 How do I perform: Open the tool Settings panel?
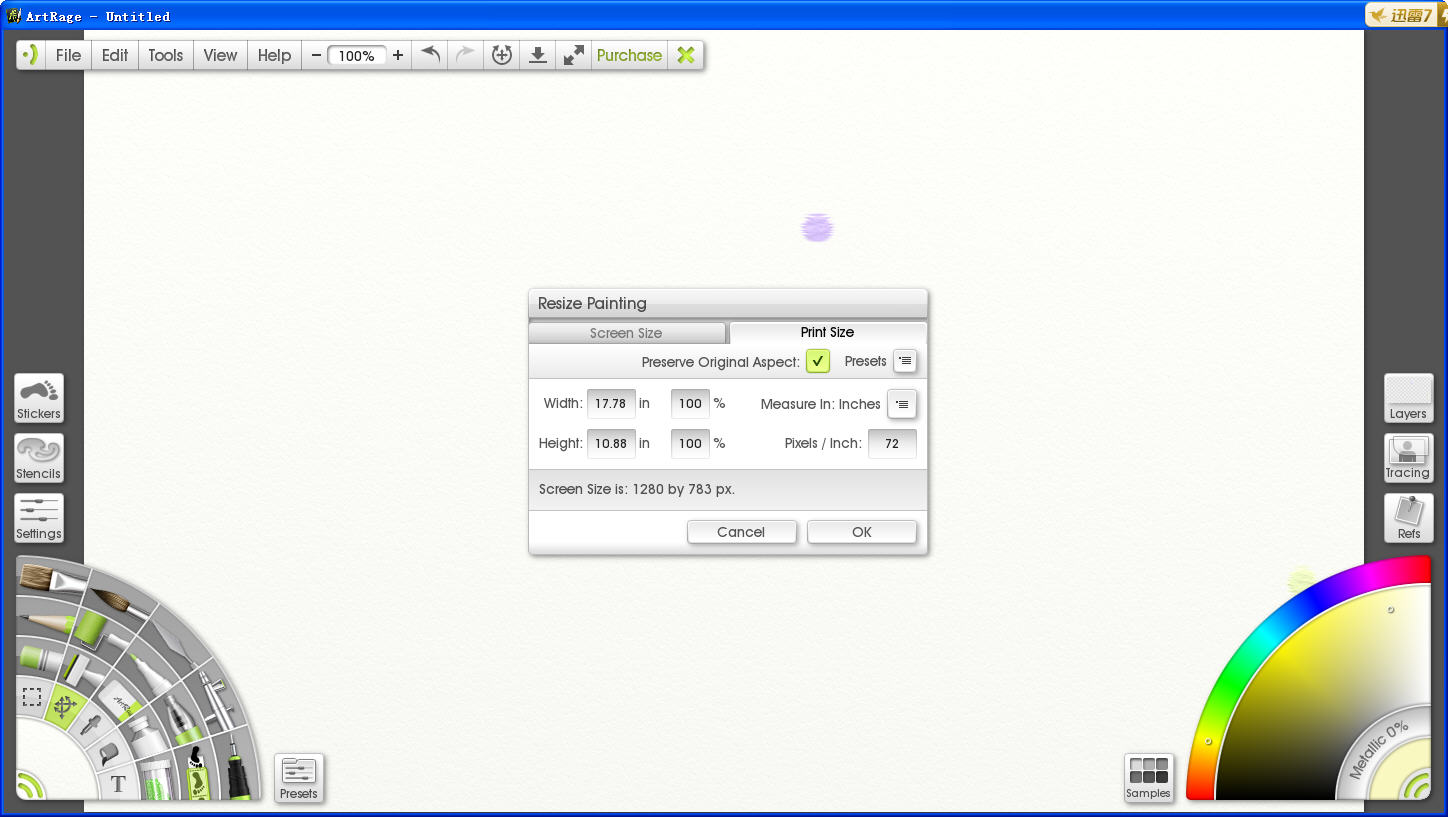tap(39, 518)
